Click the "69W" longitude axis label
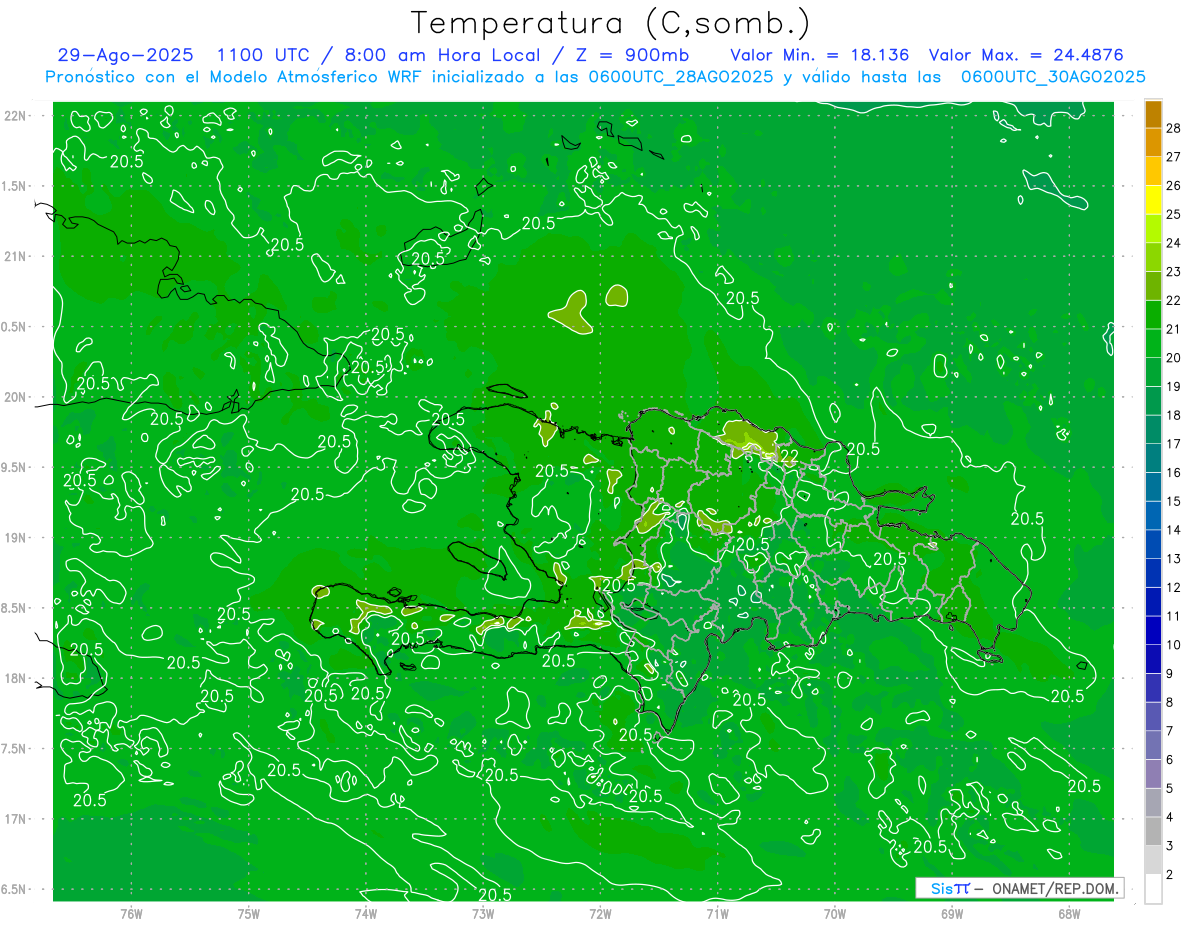 point(952,913)
